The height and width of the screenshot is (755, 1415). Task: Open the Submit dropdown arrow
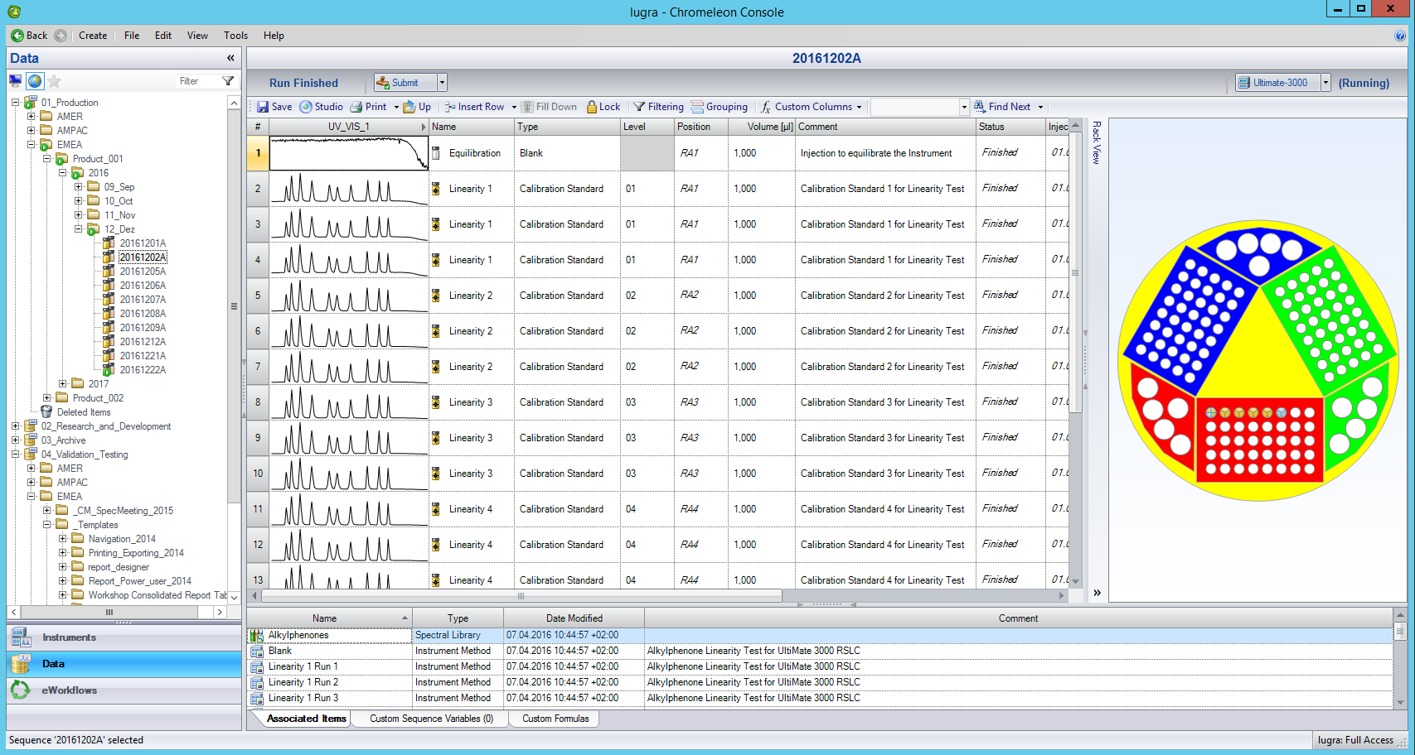(442, 83)
